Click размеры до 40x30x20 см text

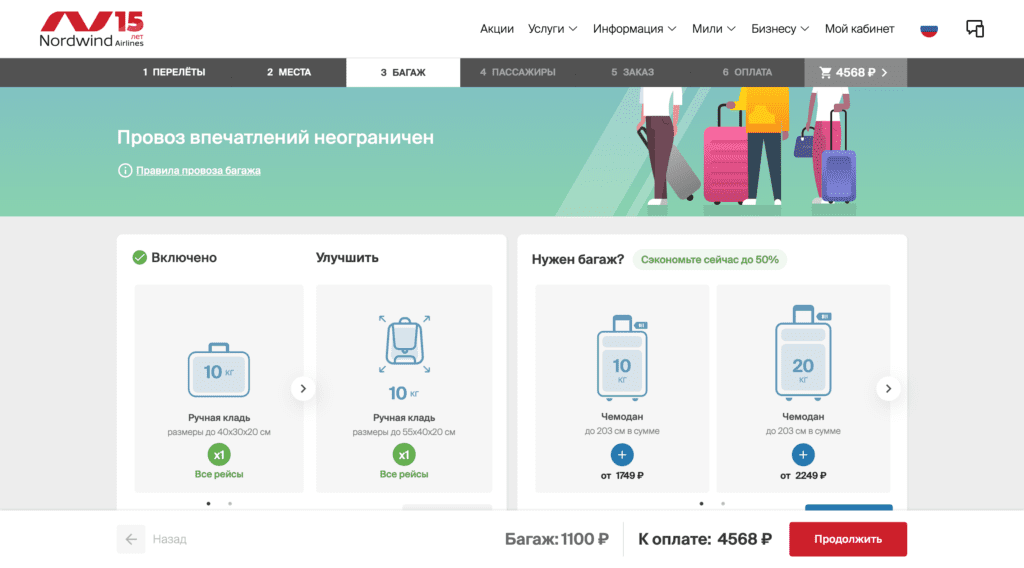click(x=219, y=432)
